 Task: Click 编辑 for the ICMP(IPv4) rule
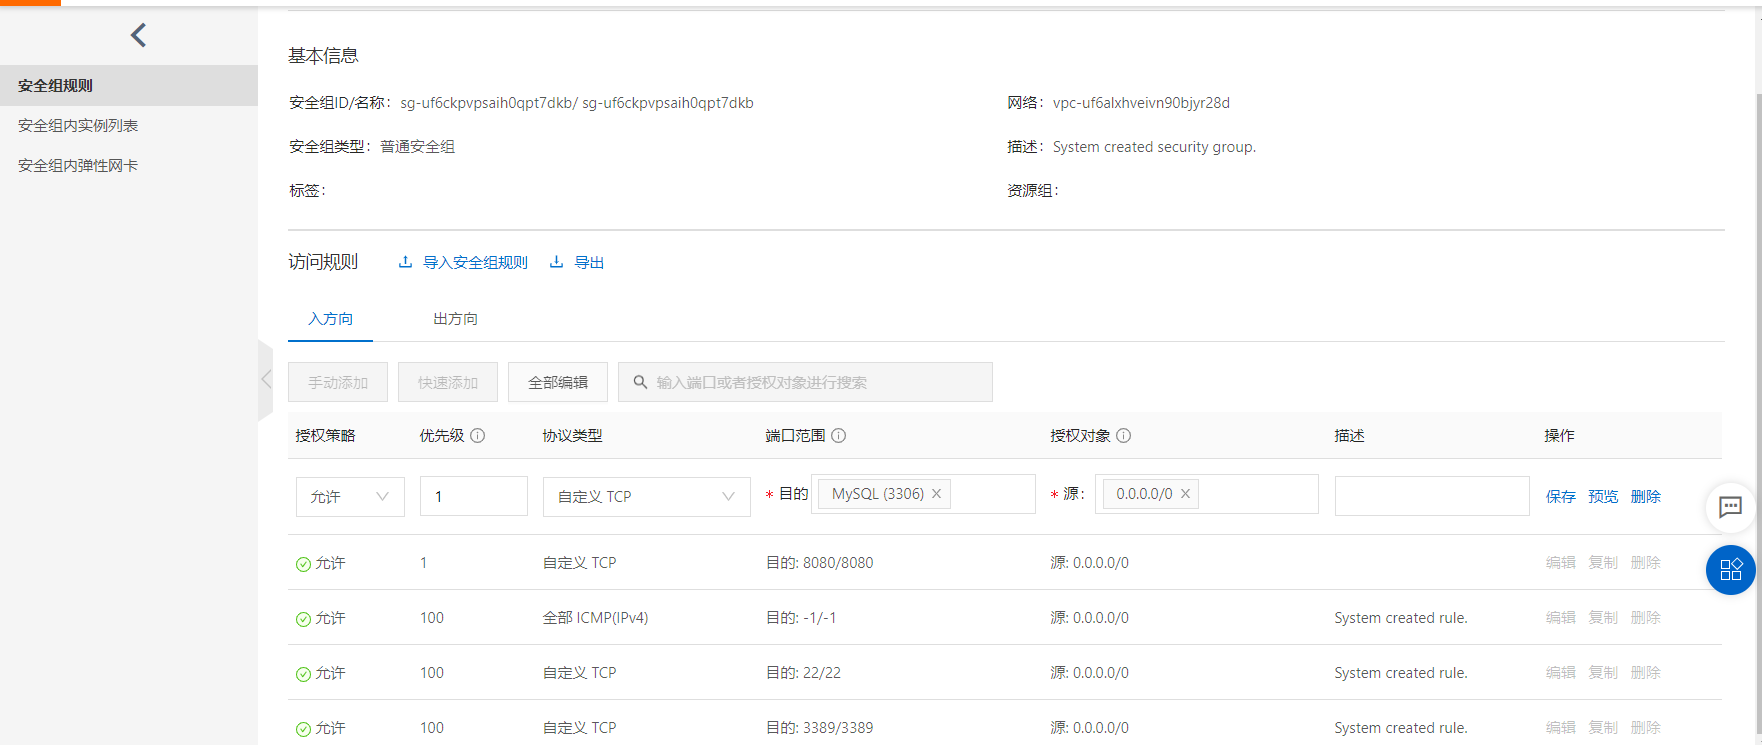point(1560,618)
